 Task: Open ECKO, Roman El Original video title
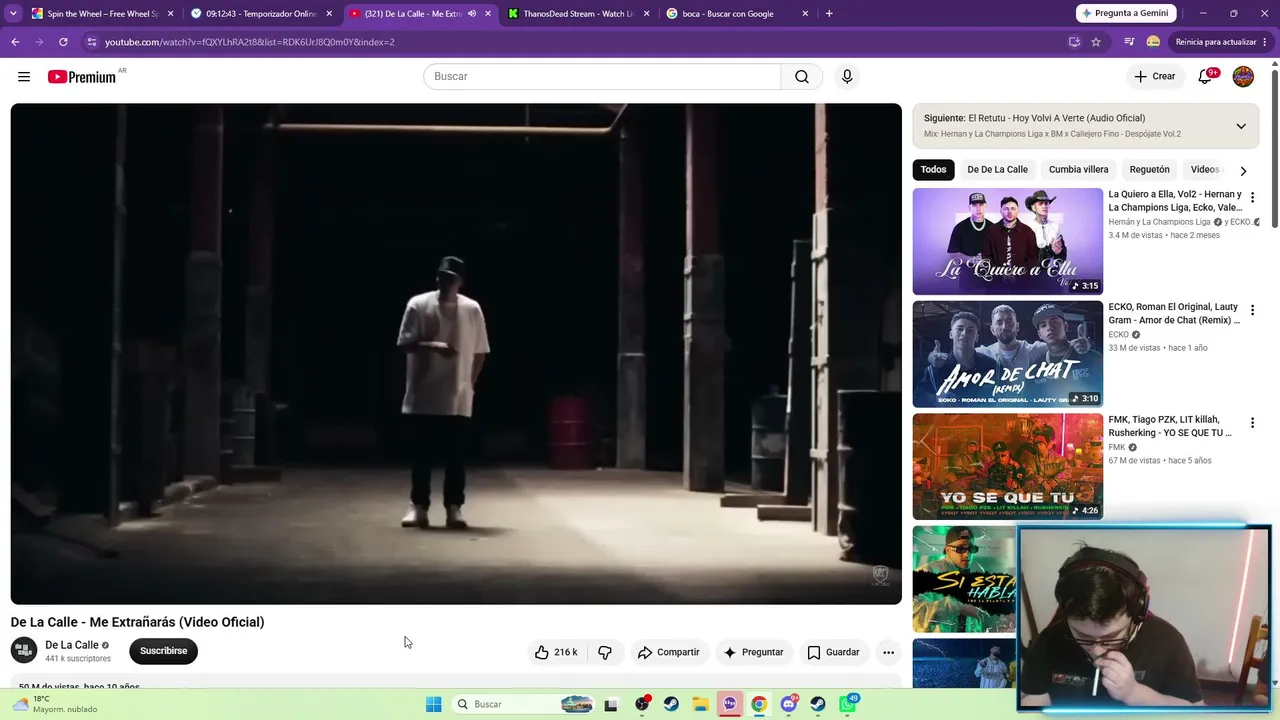(x=1174, y=313)
